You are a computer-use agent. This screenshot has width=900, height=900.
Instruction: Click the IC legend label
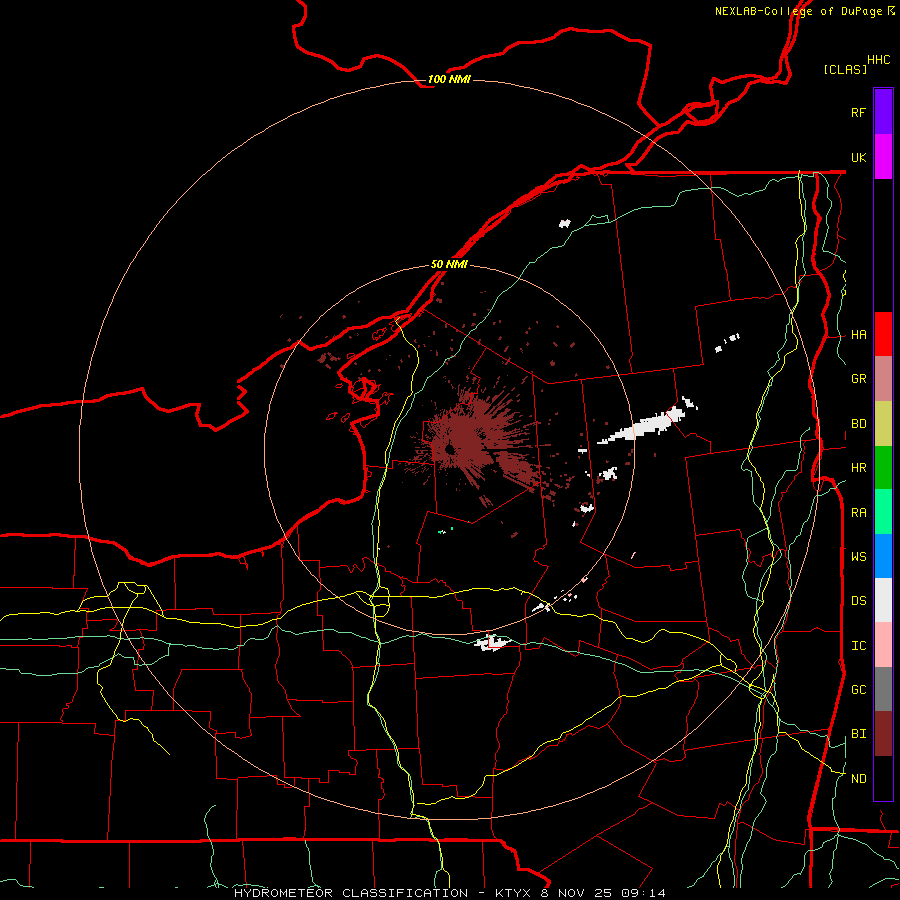click(x=858, y=646)
